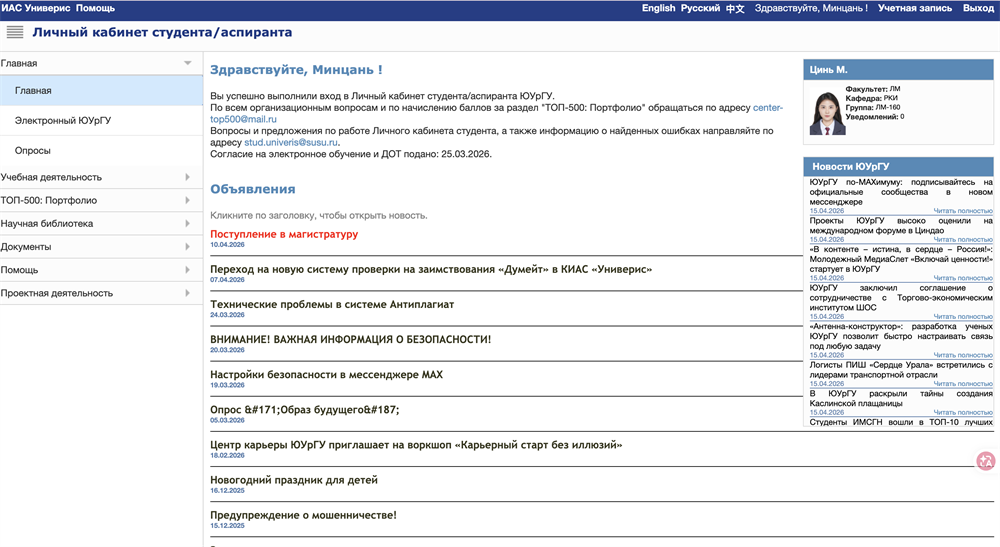Open Технические проблемы Антиплагиат announcement

332,304
